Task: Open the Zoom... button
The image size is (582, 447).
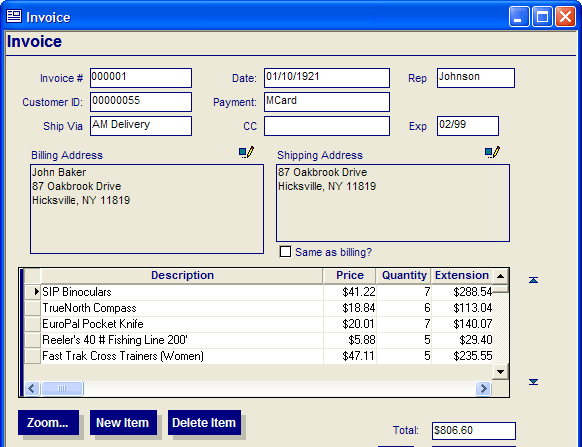Action: (x=48, y=422)
